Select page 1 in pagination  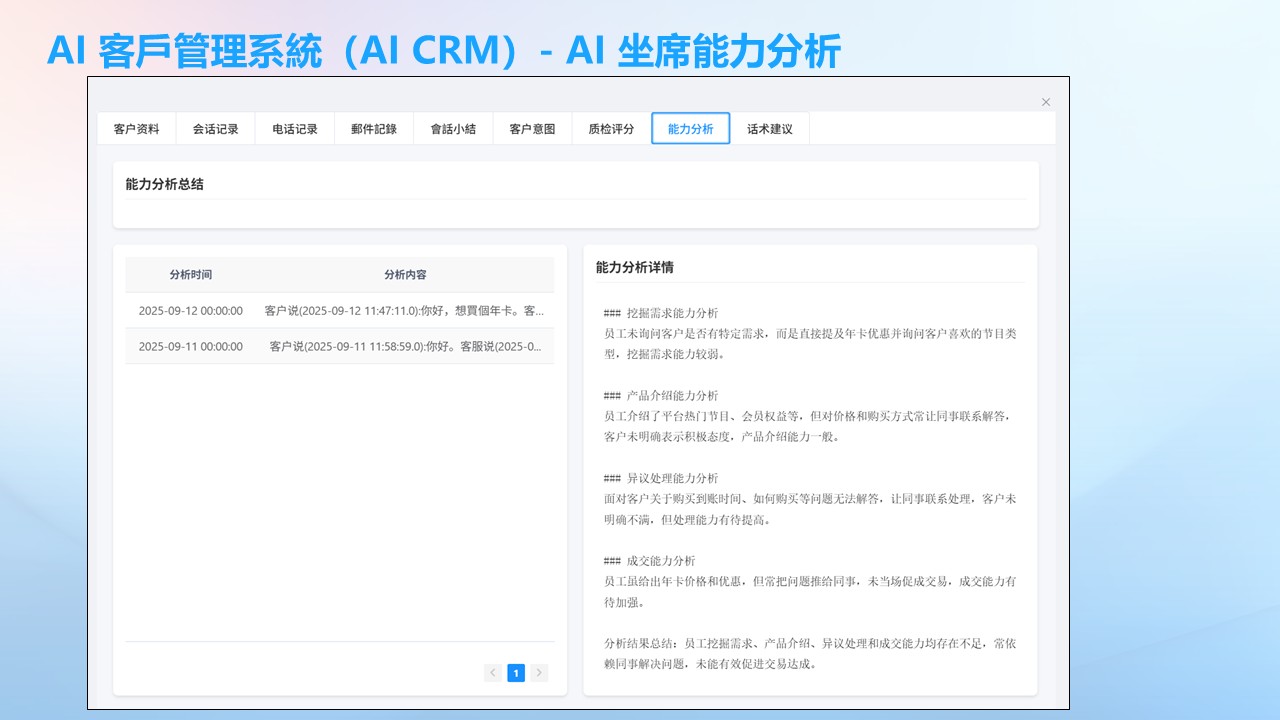[x=516, y=673]
